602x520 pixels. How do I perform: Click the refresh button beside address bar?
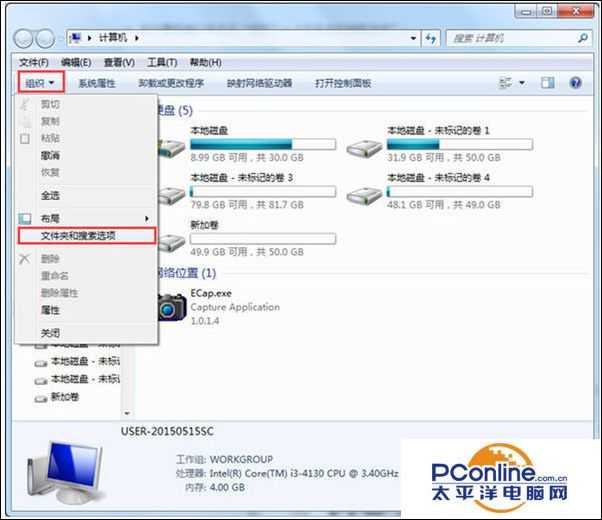(x=431, y=38)
